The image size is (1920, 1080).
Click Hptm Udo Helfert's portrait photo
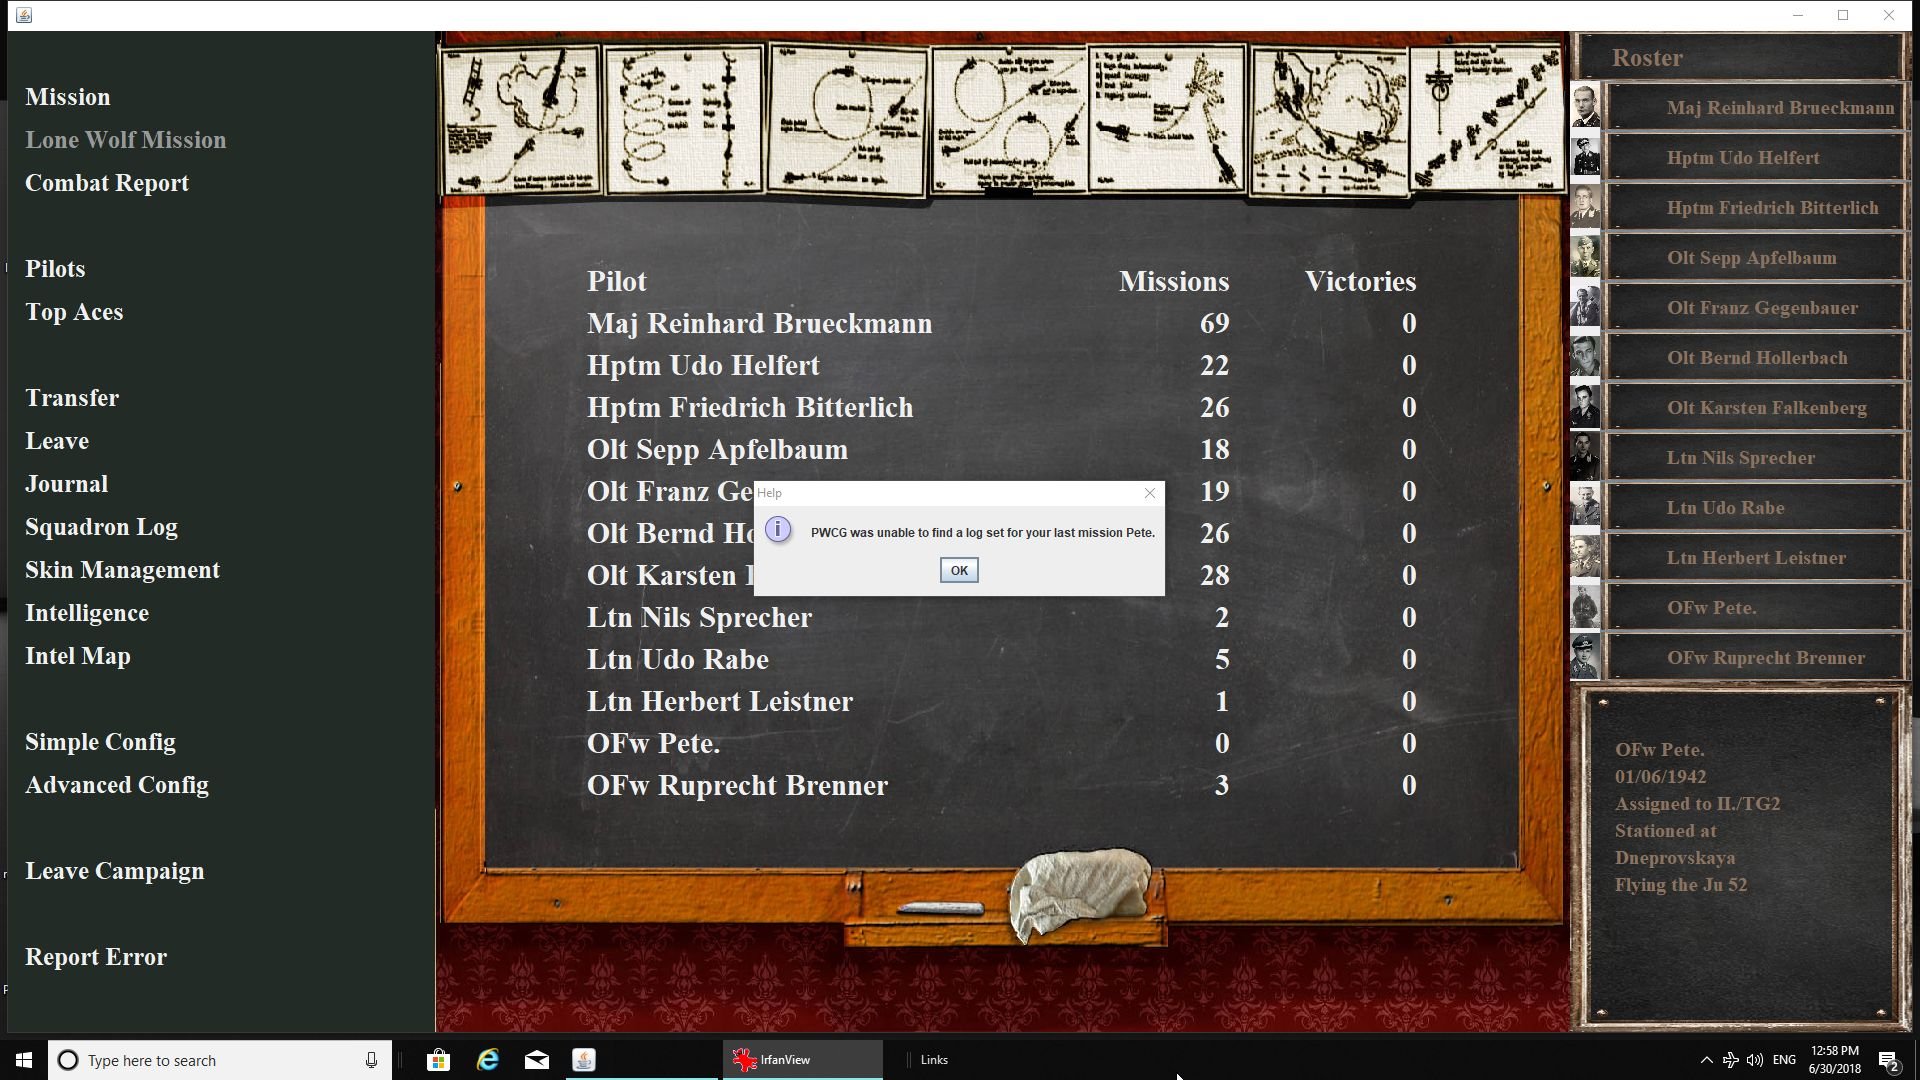point(1585,157)
